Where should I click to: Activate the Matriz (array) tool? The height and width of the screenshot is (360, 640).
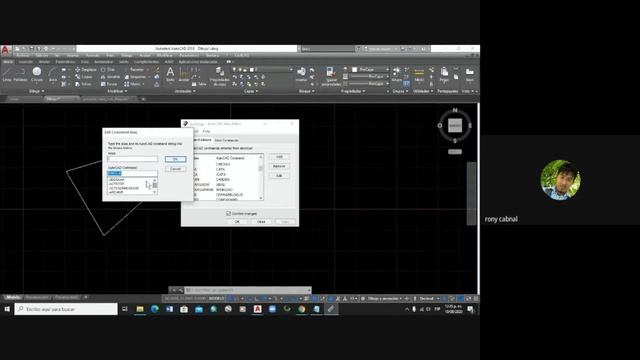coord(132,84)
